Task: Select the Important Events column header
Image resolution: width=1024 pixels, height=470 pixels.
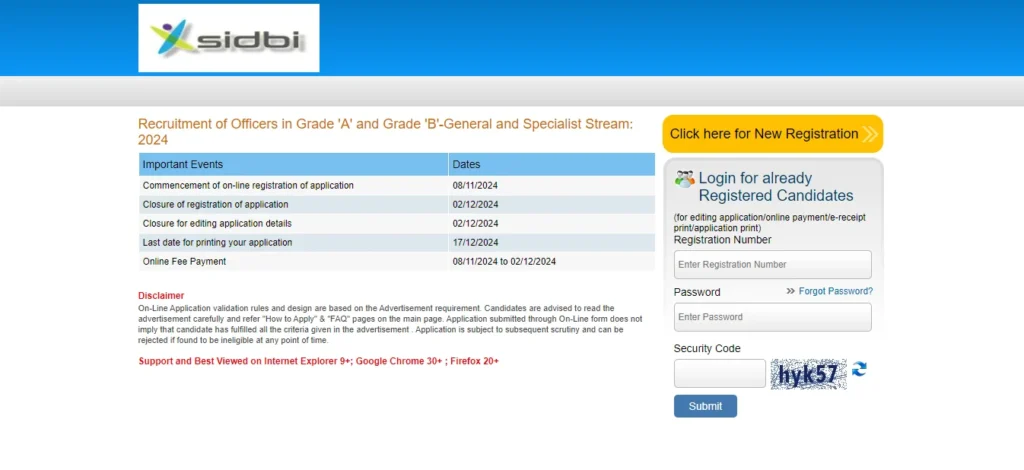Action: point(293,164)
